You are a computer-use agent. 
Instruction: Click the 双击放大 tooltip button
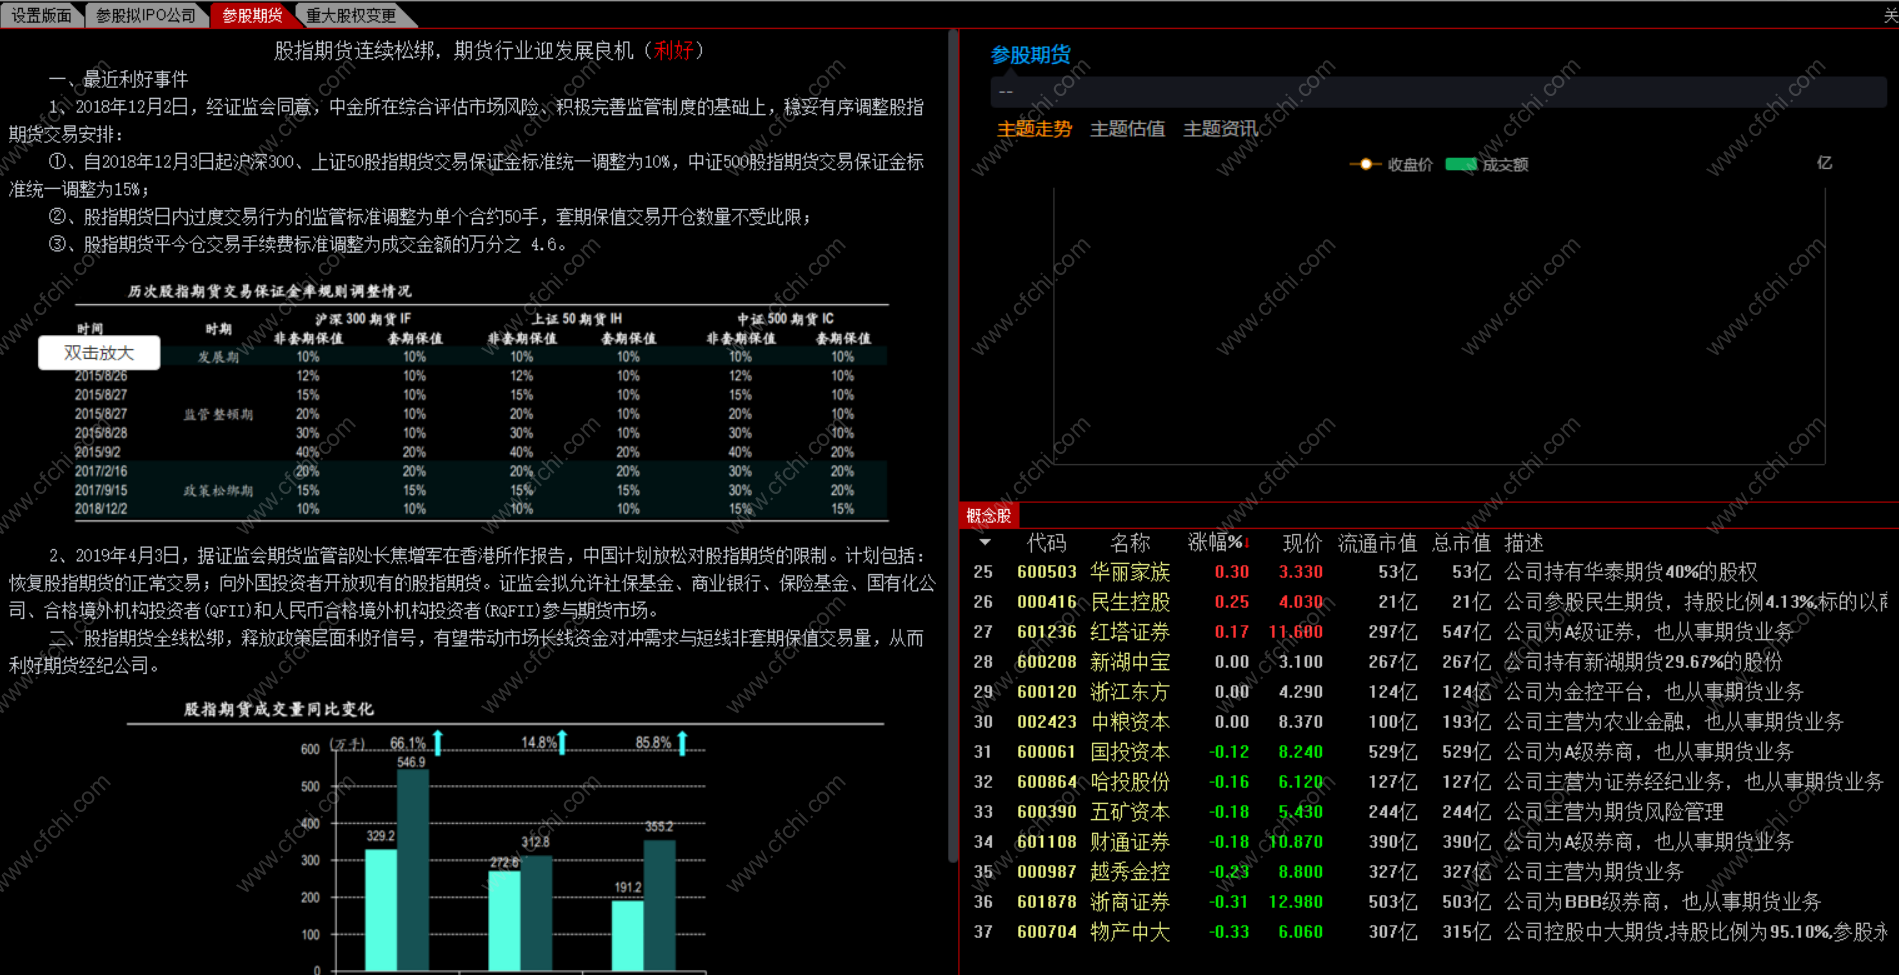point(99,352)
